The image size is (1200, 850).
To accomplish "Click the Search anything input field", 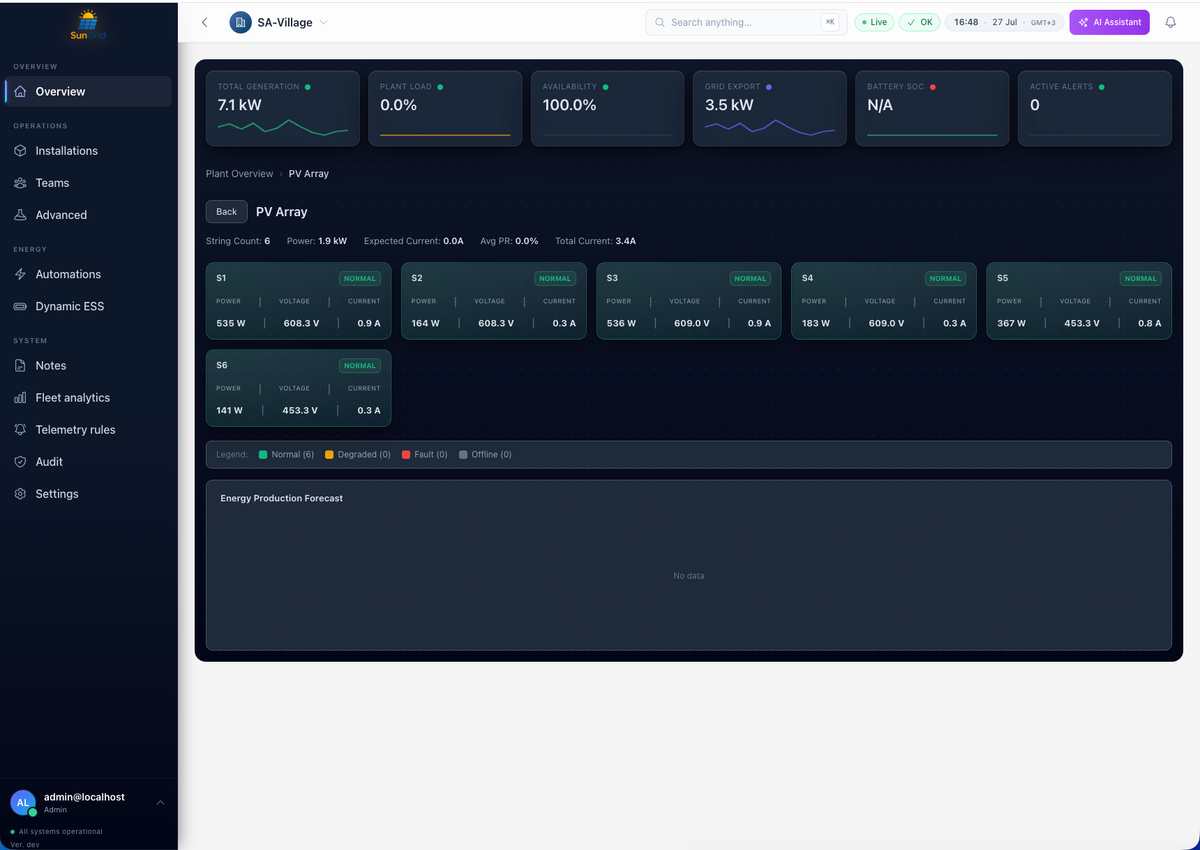I will pyautogui.click(x=746, y=22).
